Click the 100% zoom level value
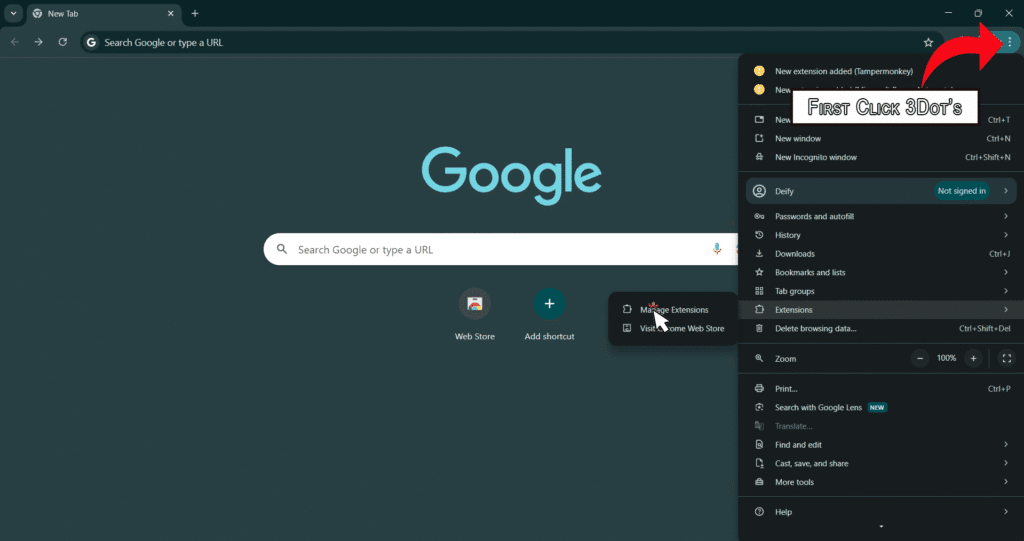 [x=946, y=358]
